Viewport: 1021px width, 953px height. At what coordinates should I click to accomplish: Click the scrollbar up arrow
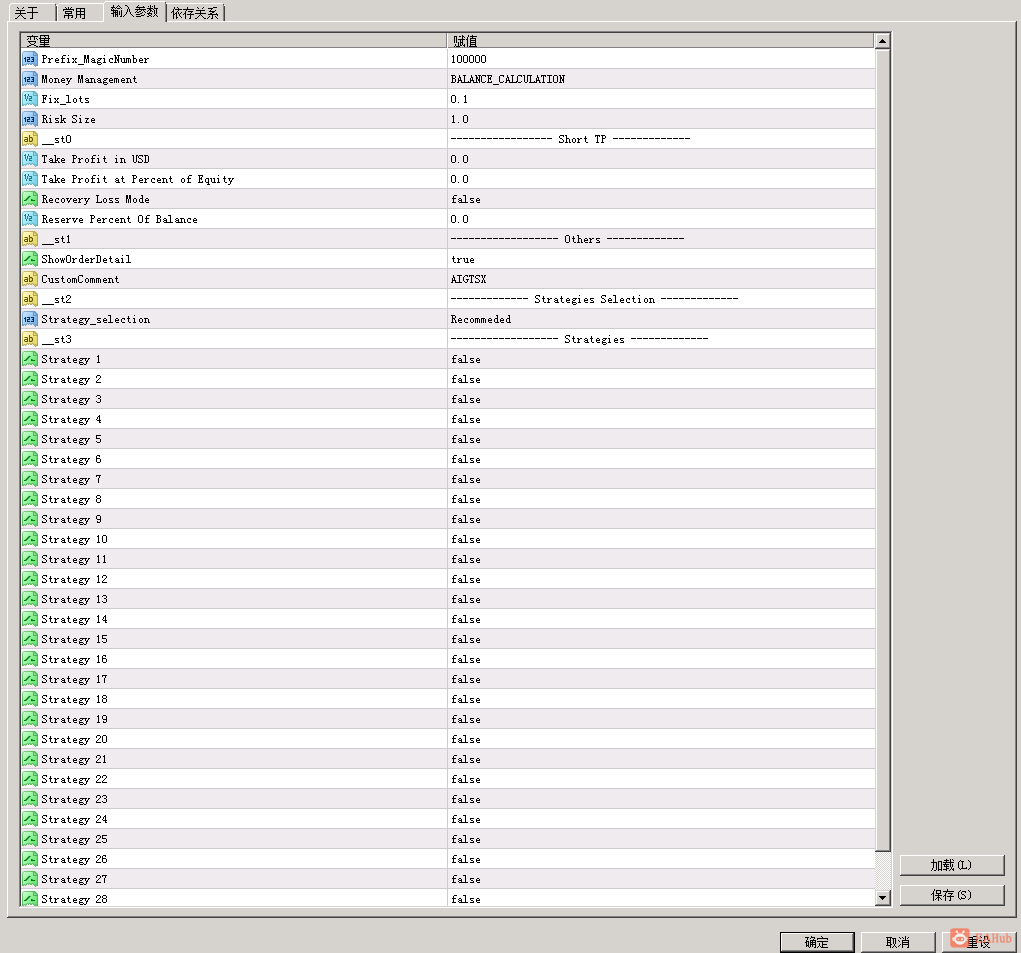(x=882, y=41)
